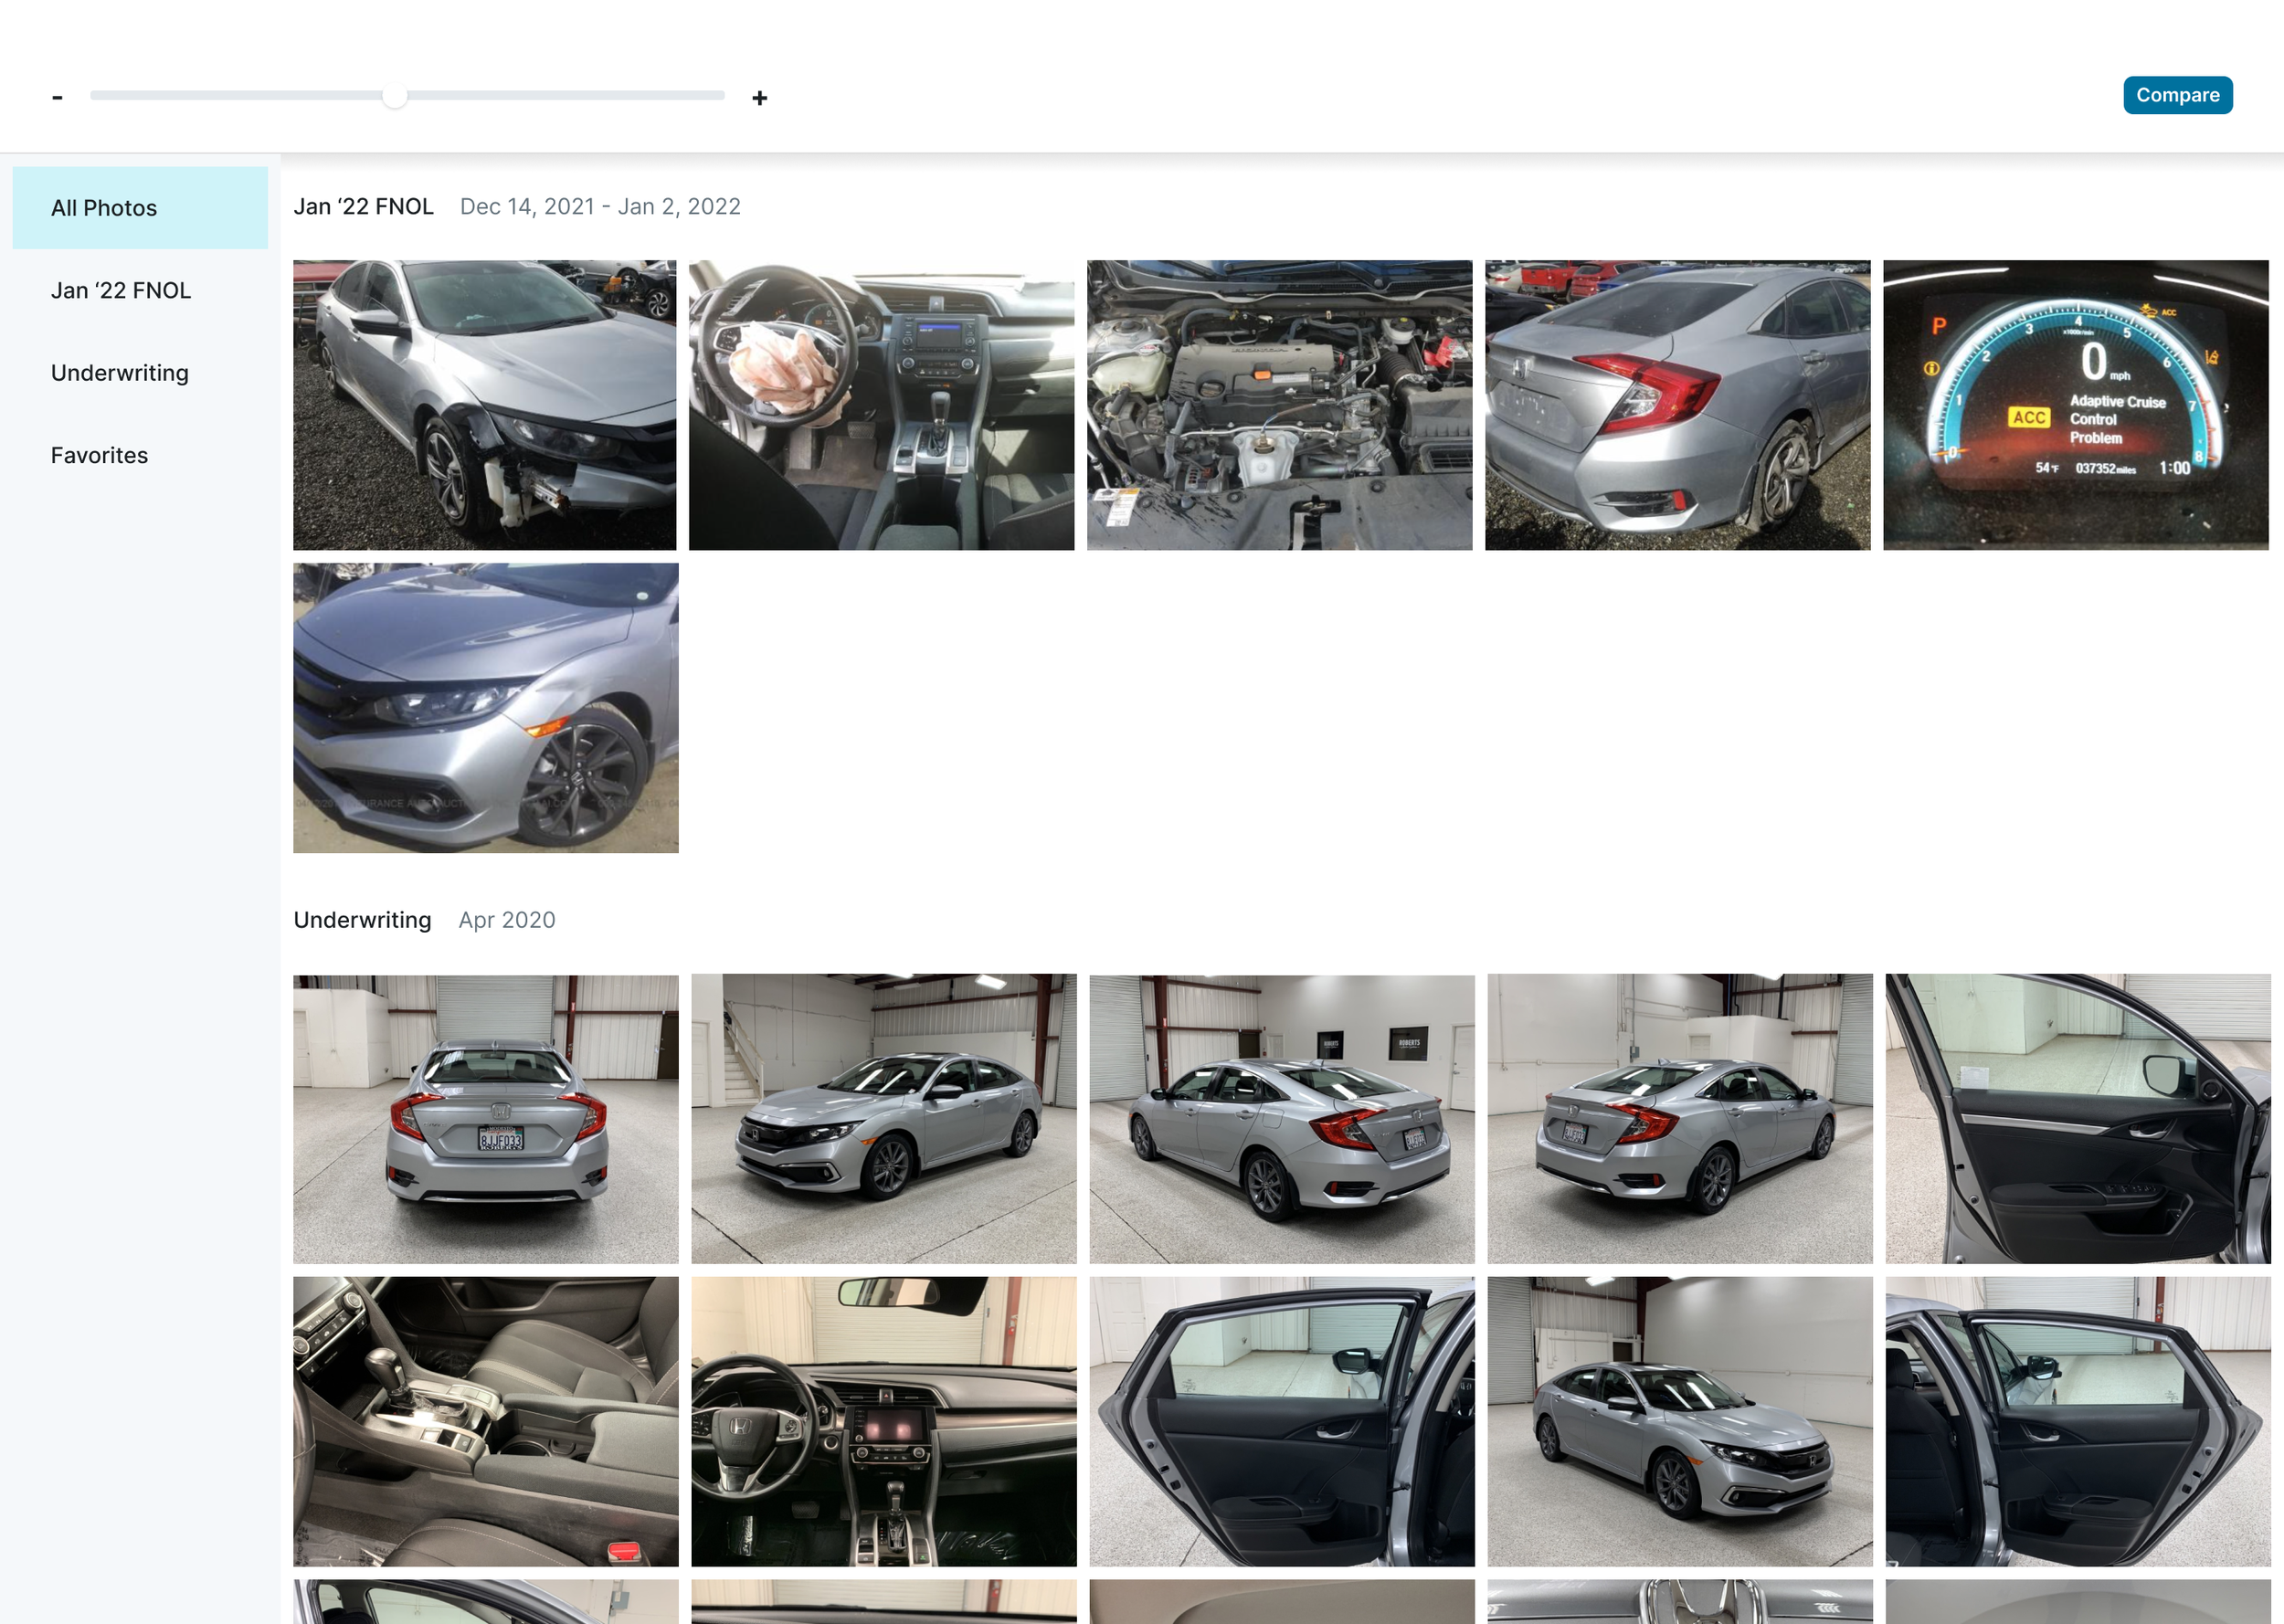View the Underwriting showroom front three-quarter photo
The image size is (2284, 1624).
(883, 1119)
